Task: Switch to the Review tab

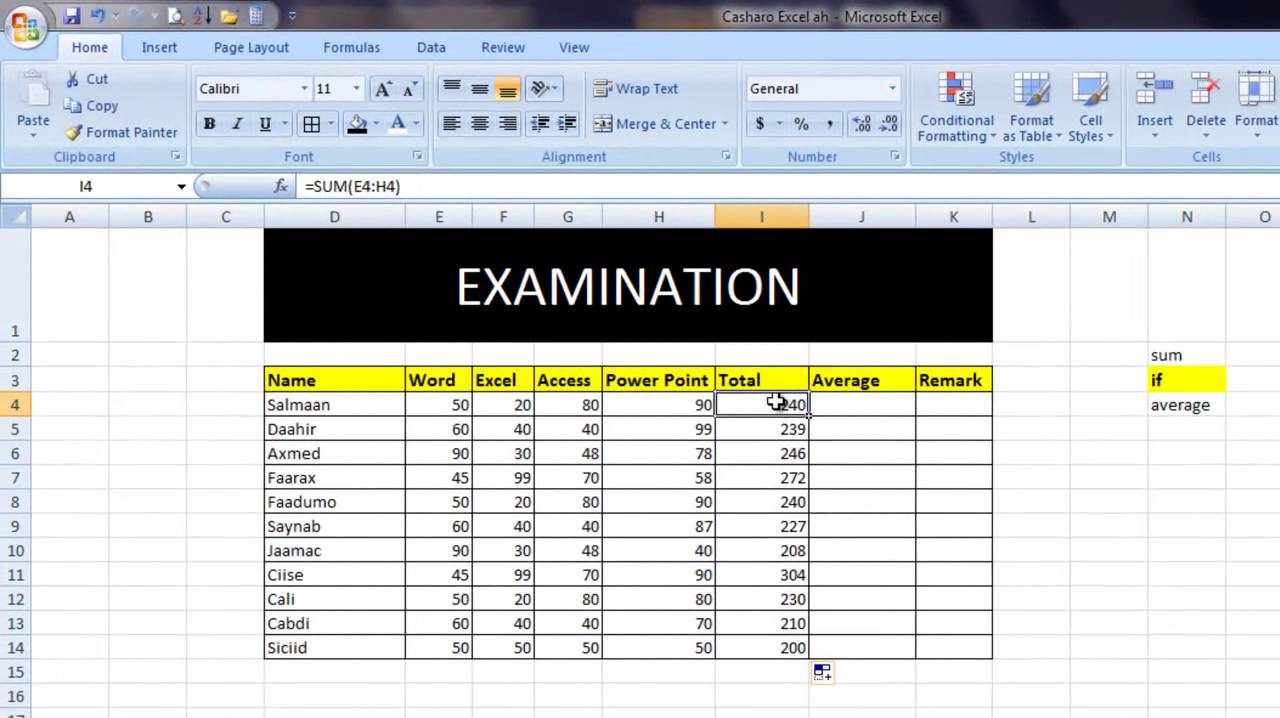Action: pos(503,47)
